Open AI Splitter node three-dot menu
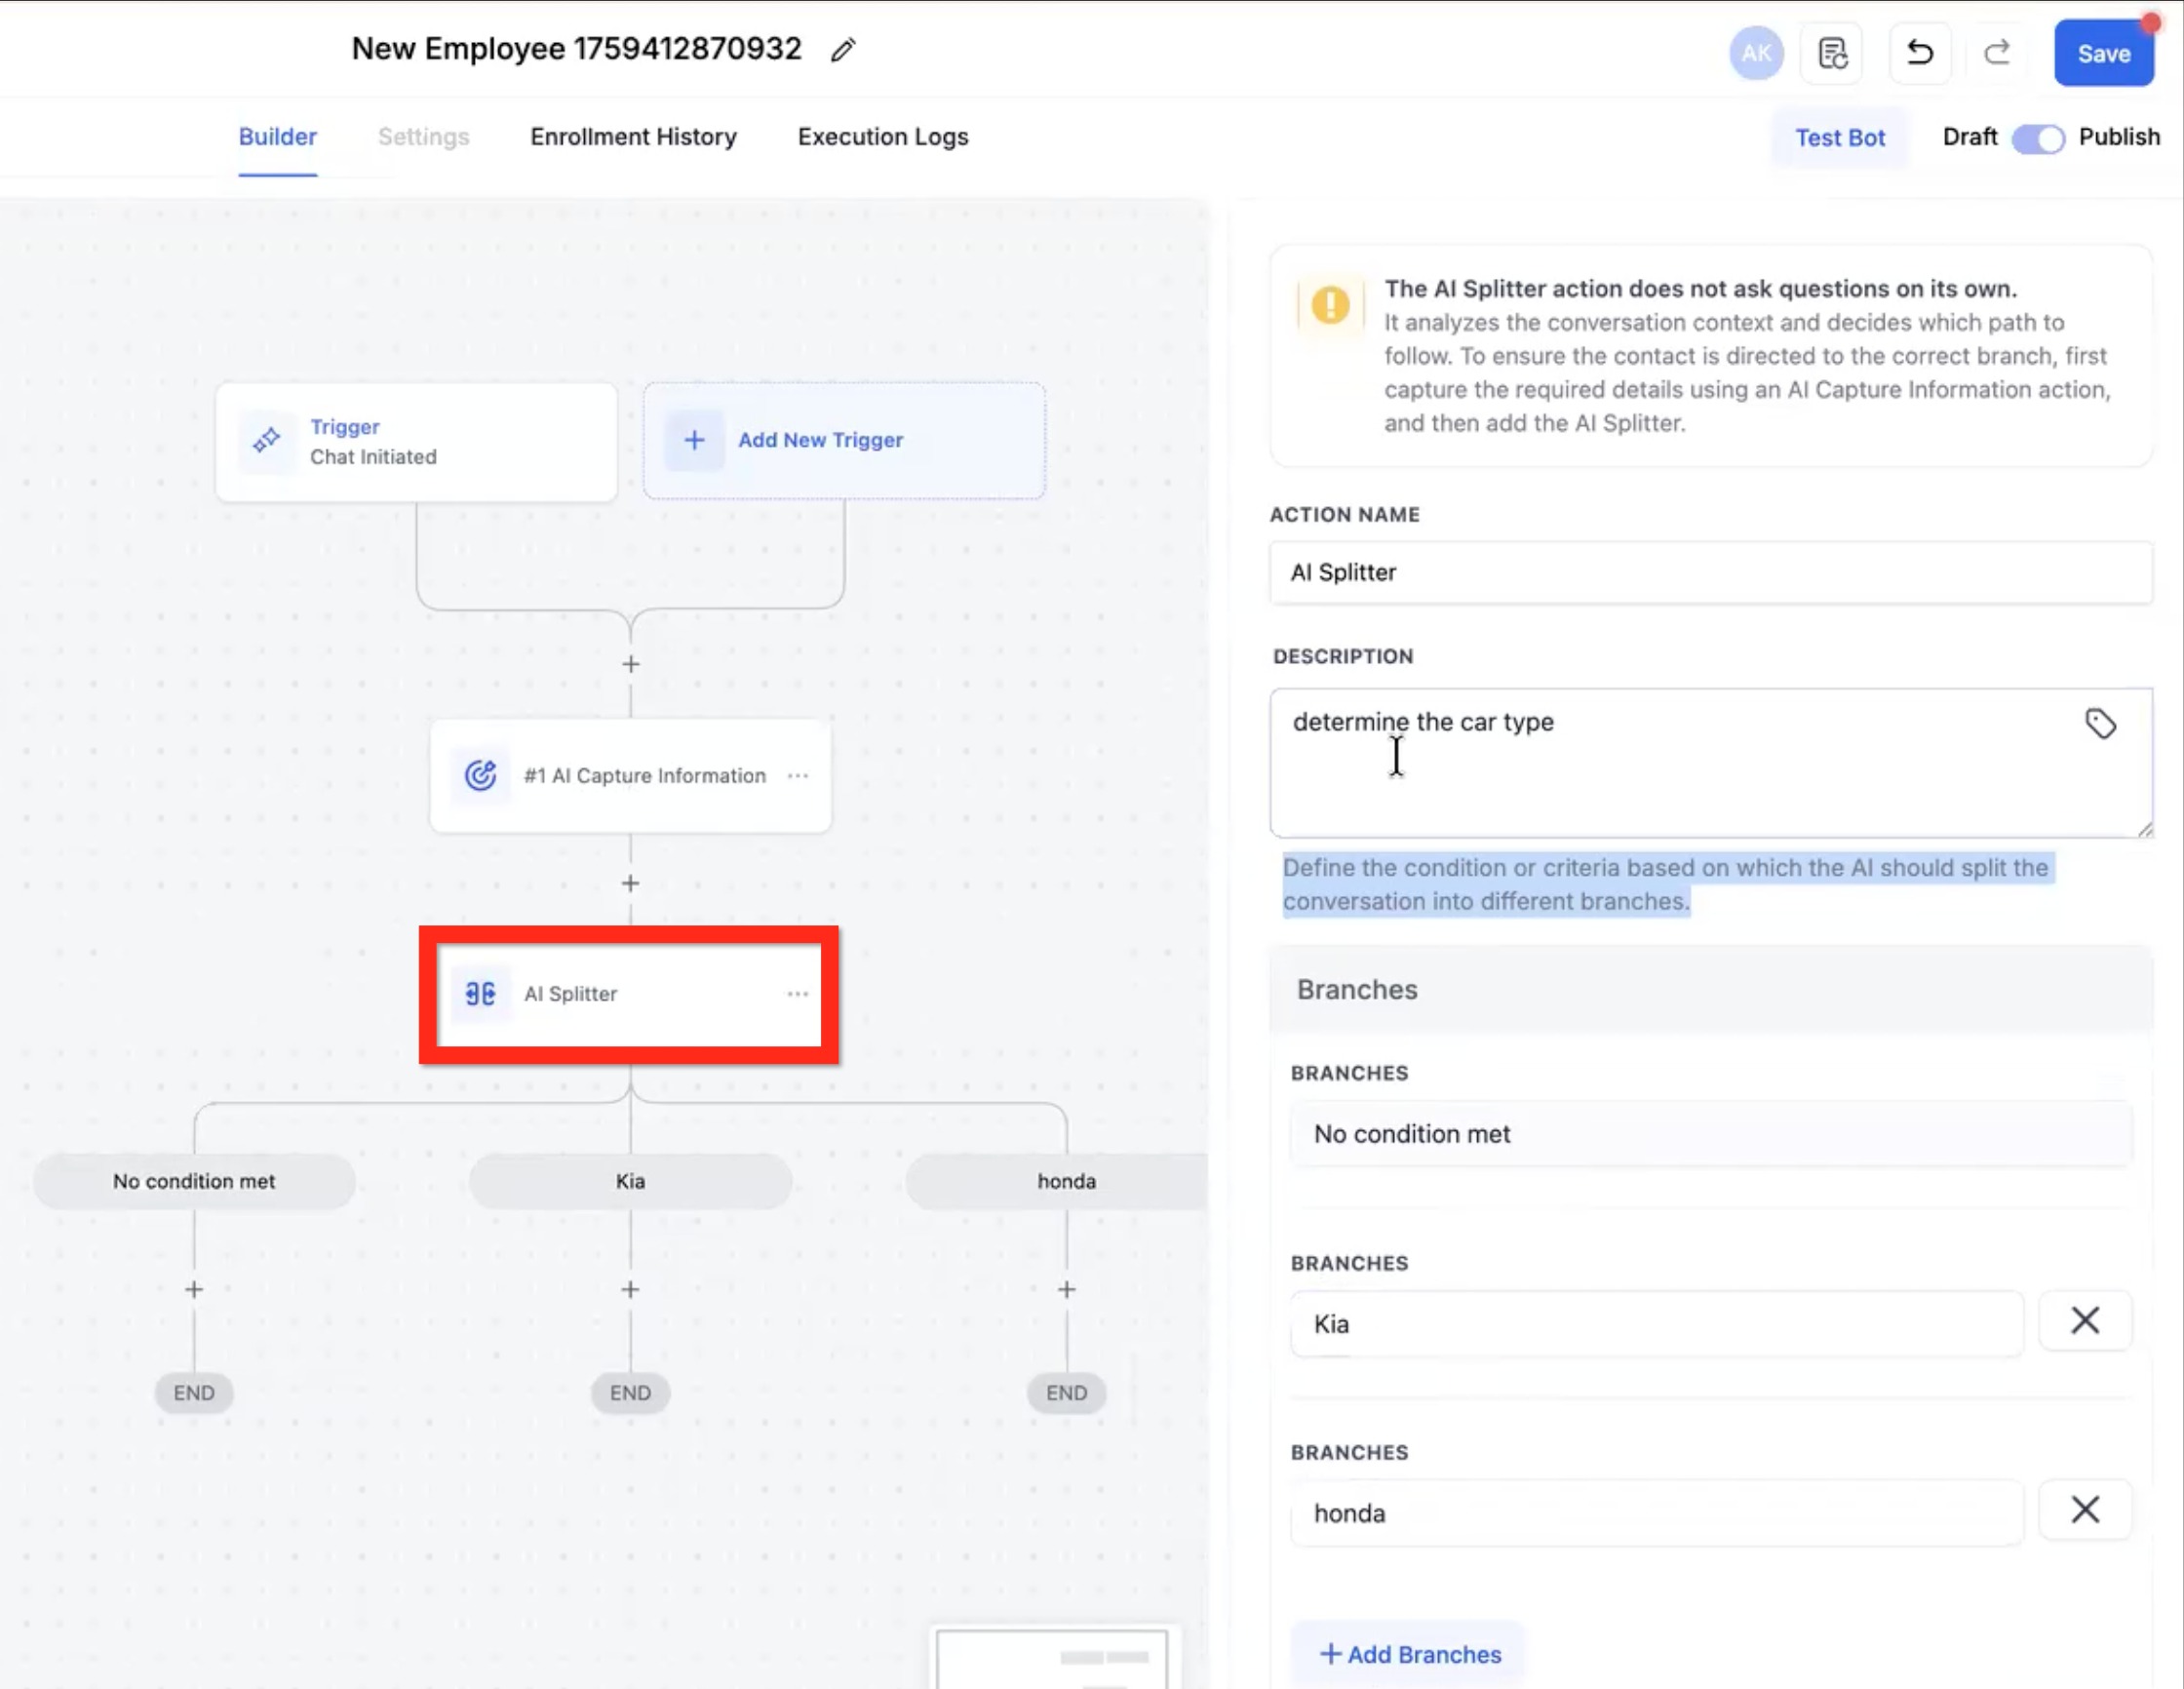 797,994
